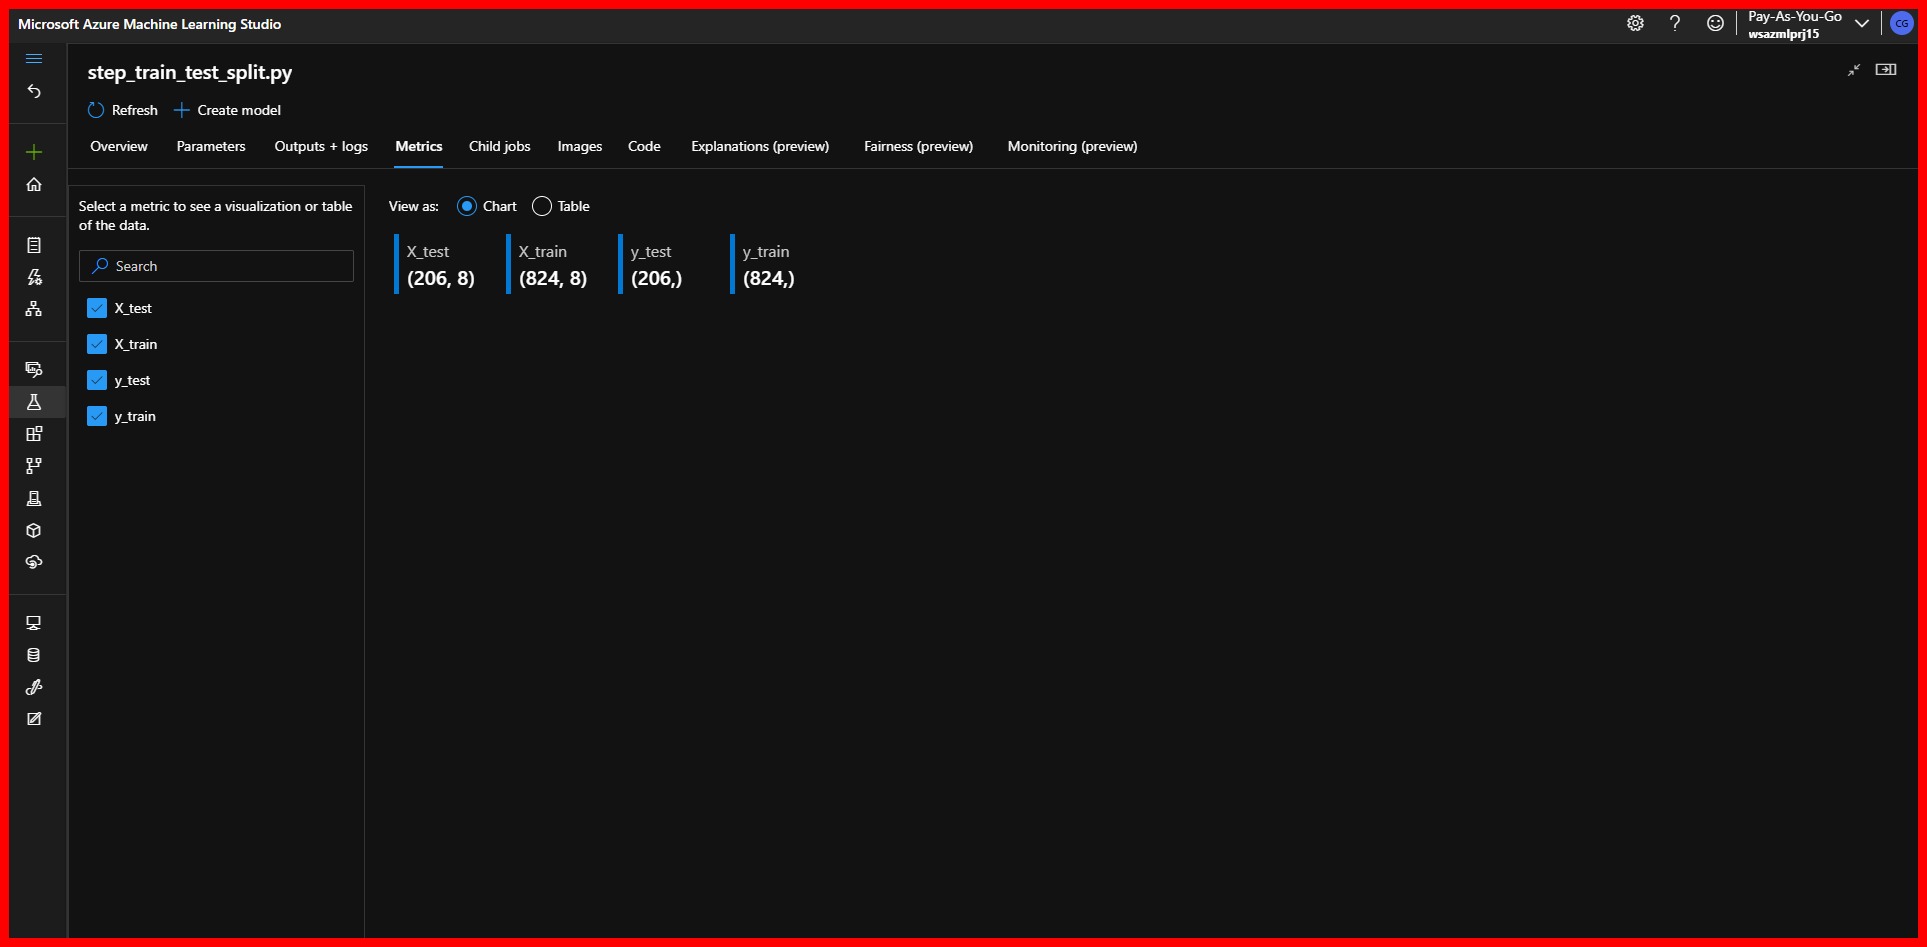Click the step_train_test_split.py job title
Viewport: 1927px width, 947px height.
point(190,72)
